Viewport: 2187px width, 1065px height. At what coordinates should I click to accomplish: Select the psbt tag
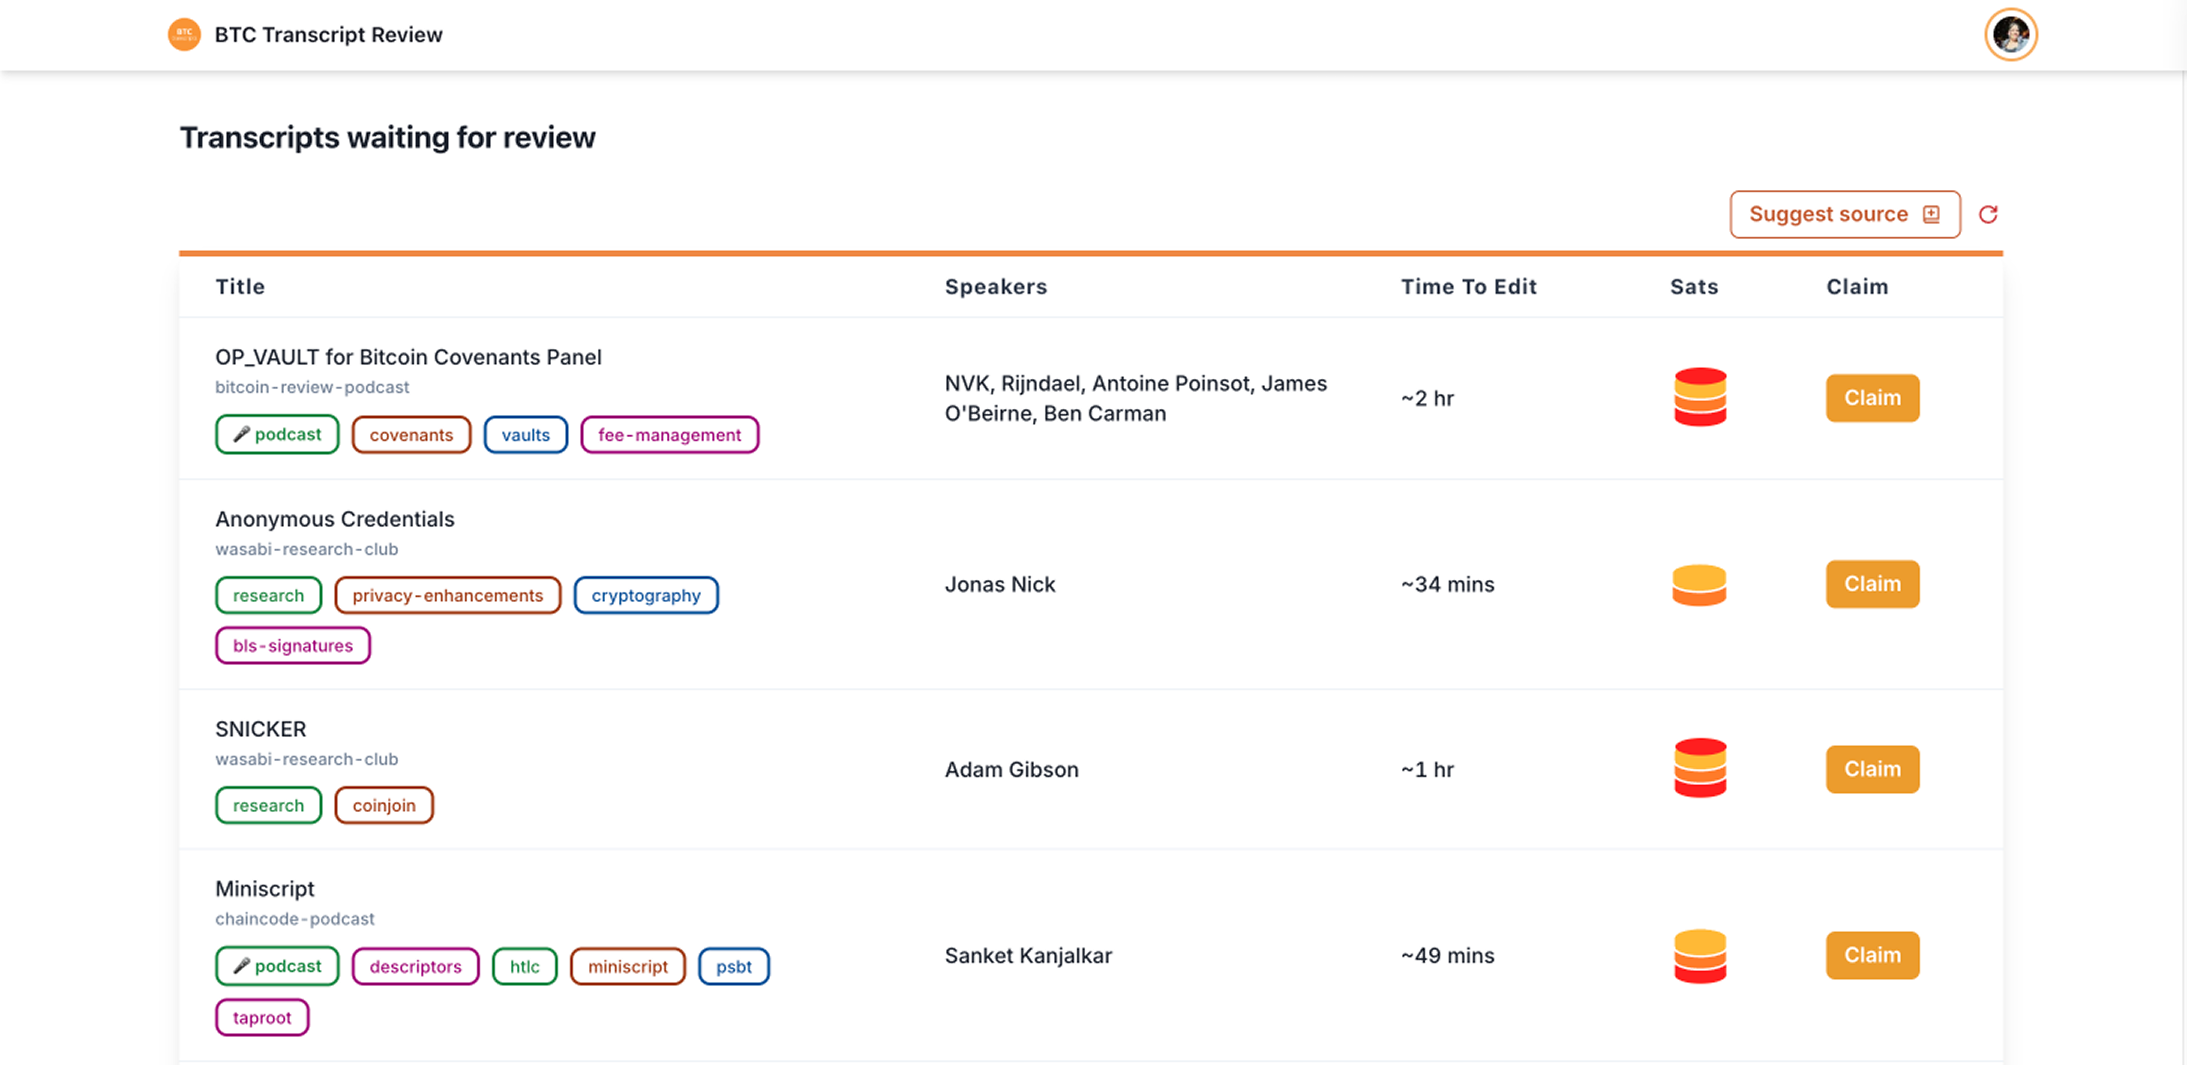click(x=733, y=966)
